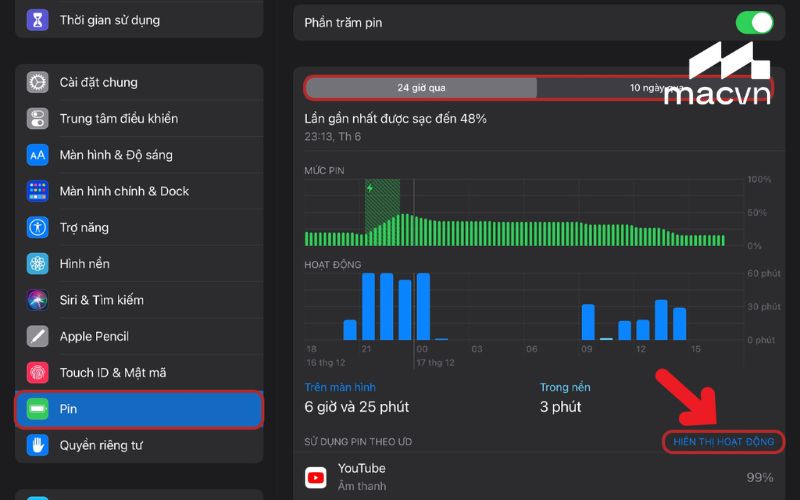800x500 pixels.
Task: Tap the Âm thanh subtitle under YouTube
Action: (x=362, y=486)
